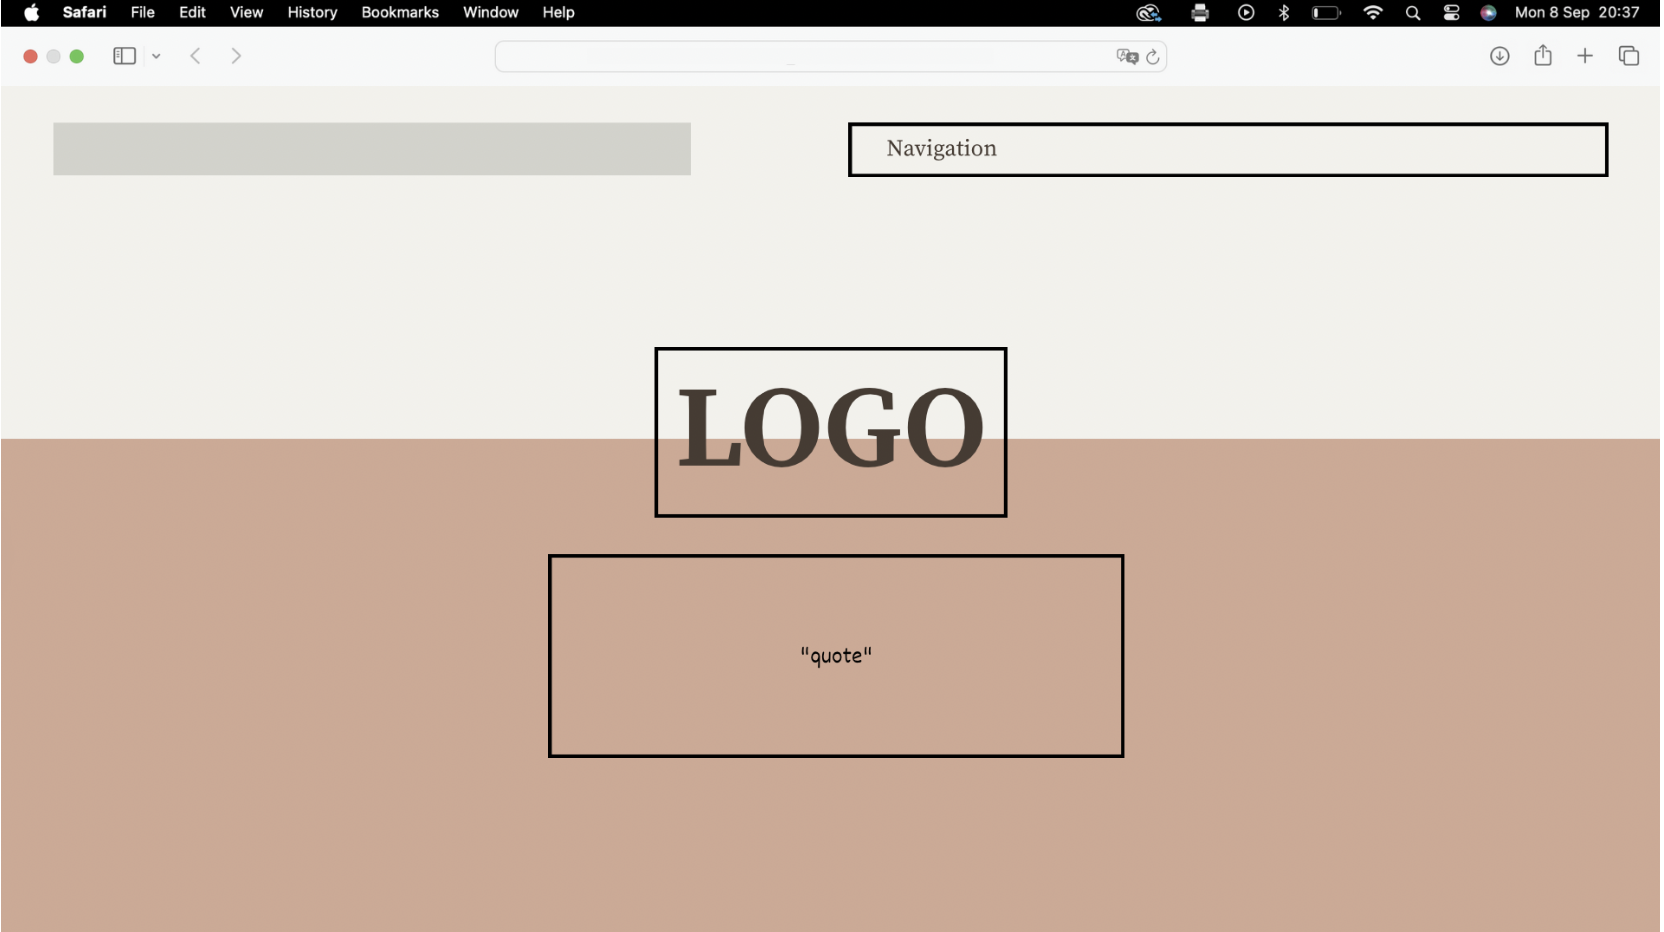Go forward to the next page
Image resolution: width=1664 pixels, height=932 pixels.
(x=236, y=56)
